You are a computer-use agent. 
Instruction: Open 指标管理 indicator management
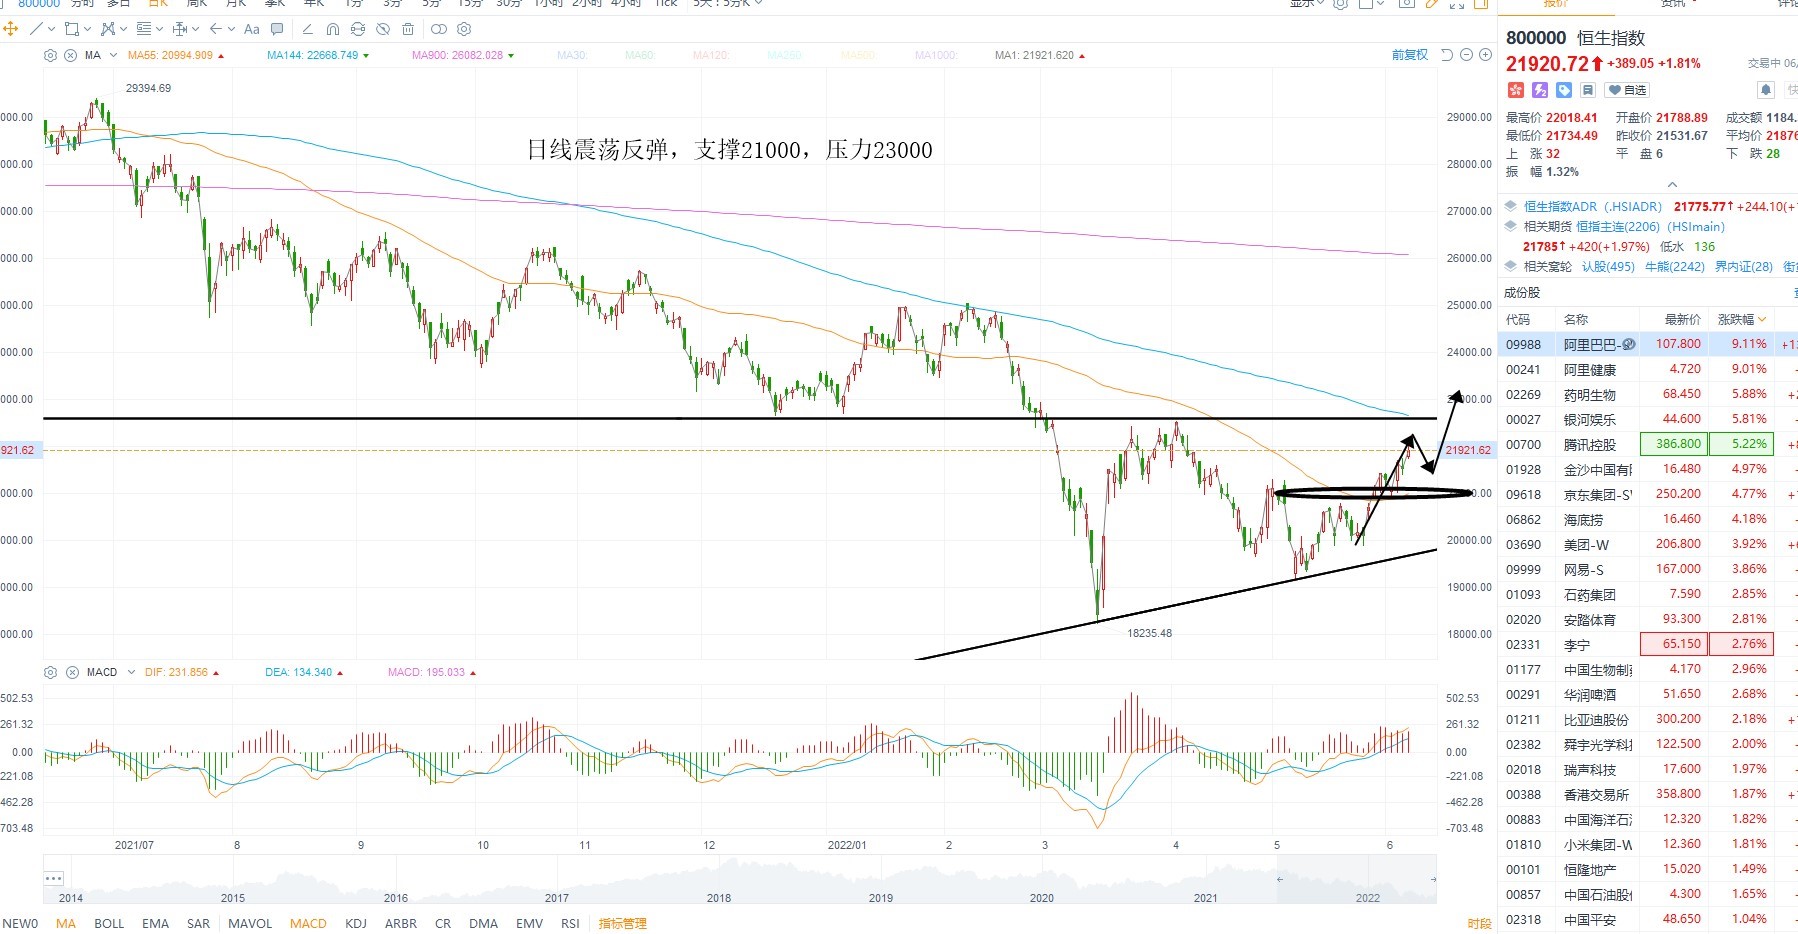coord(622,923)
